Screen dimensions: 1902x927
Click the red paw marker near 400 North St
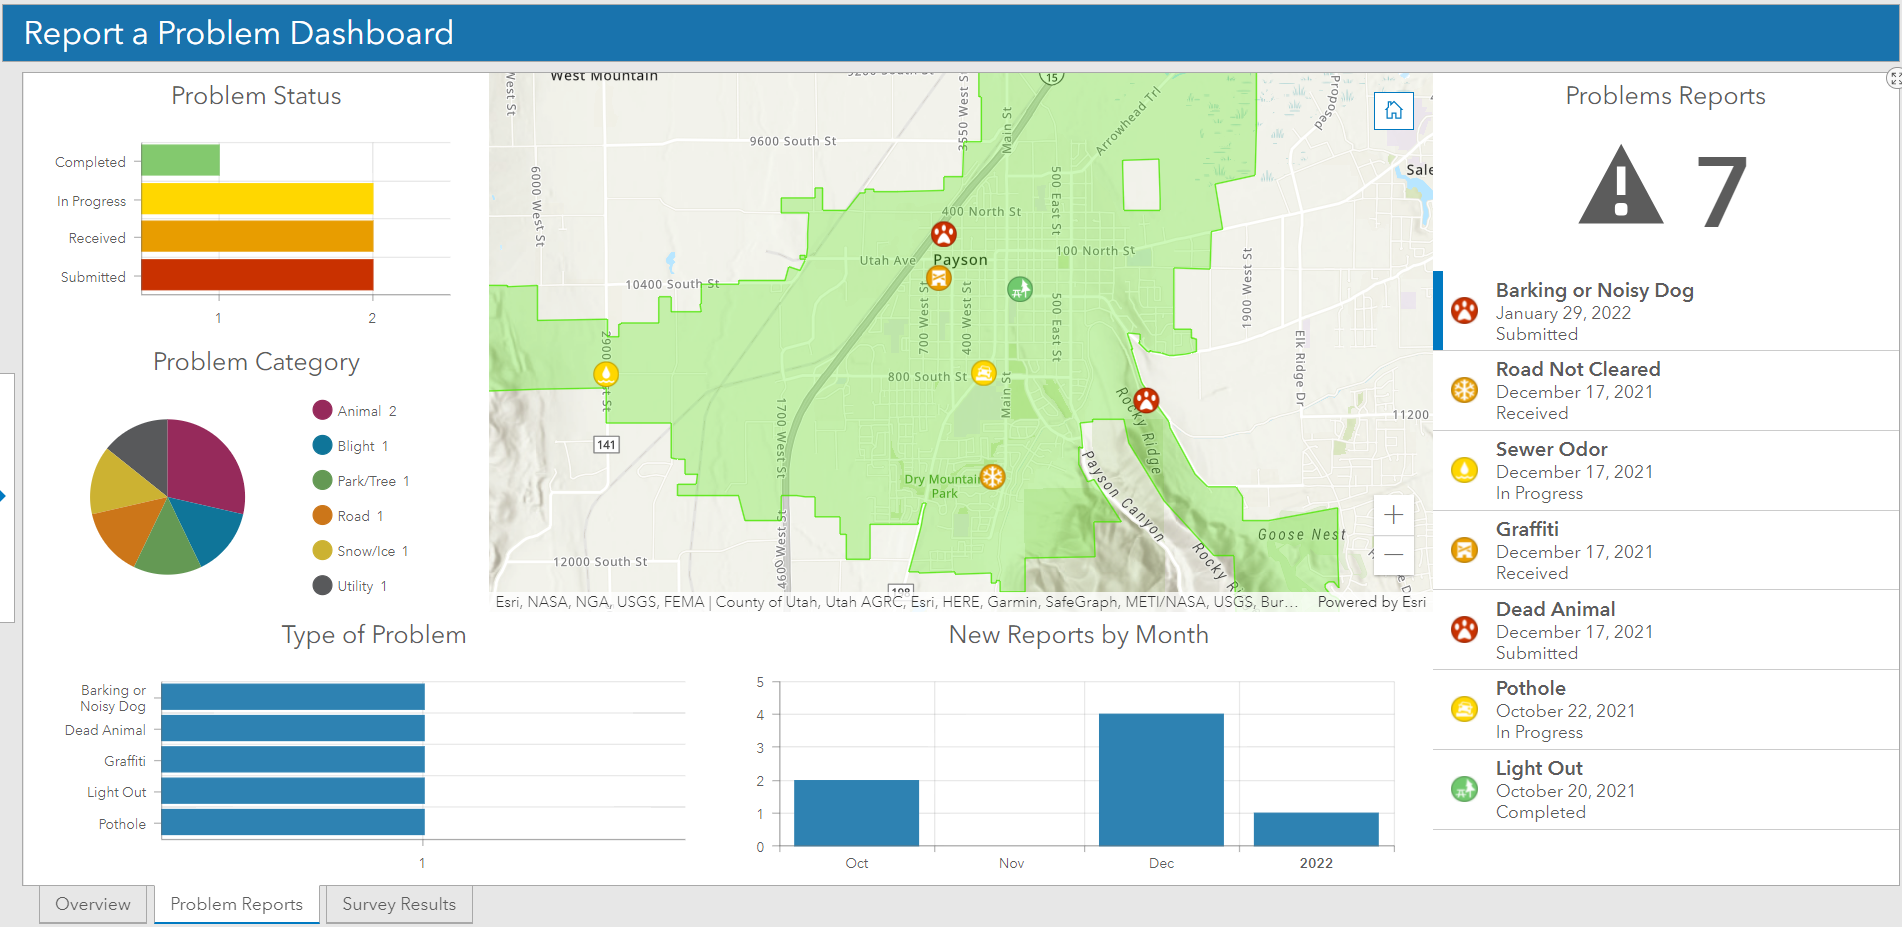pyautogui.click(x=944, y=234)
